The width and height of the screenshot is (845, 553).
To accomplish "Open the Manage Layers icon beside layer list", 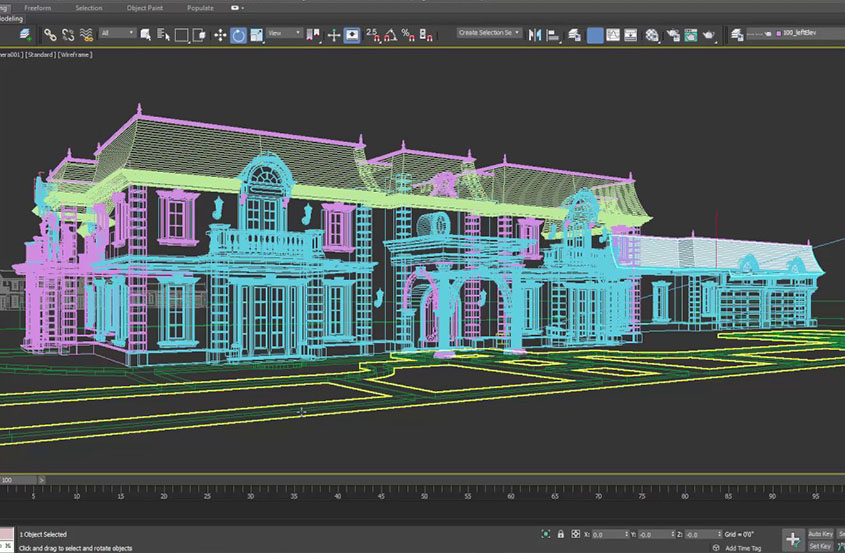I will (737, 36).
